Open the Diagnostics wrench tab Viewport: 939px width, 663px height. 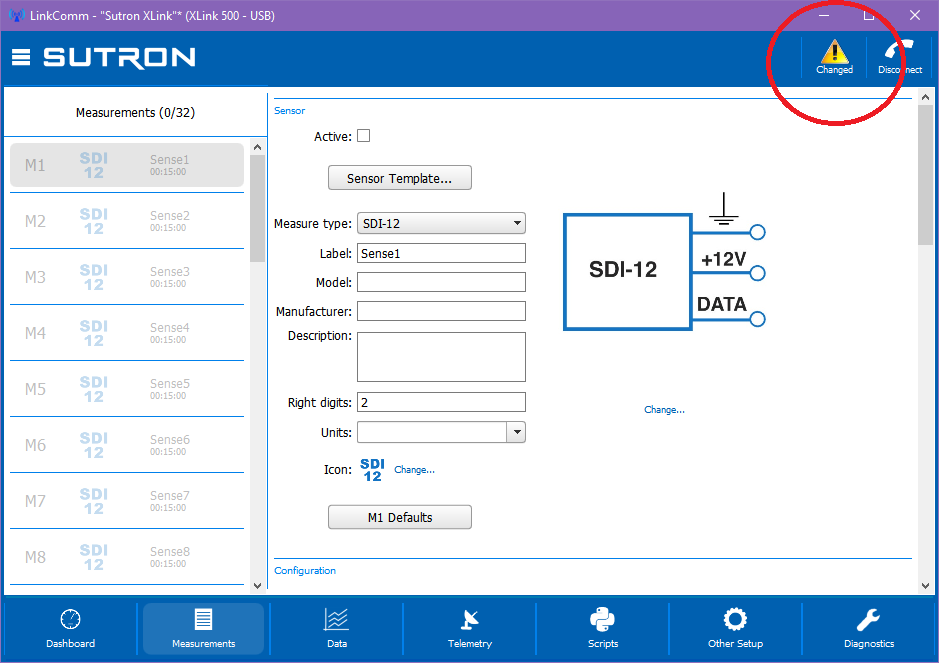click(x=868, y=629)
